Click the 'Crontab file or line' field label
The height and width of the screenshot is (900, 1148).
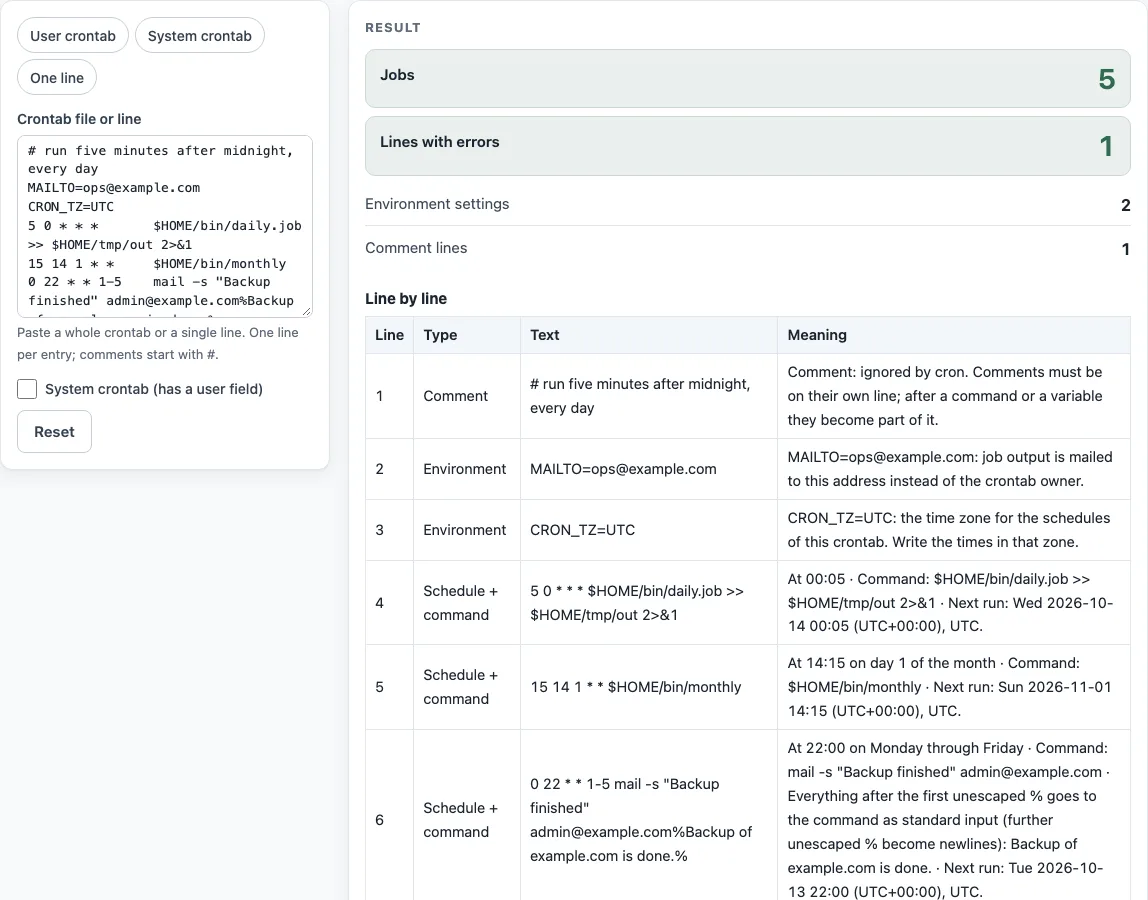click(79, 119)
